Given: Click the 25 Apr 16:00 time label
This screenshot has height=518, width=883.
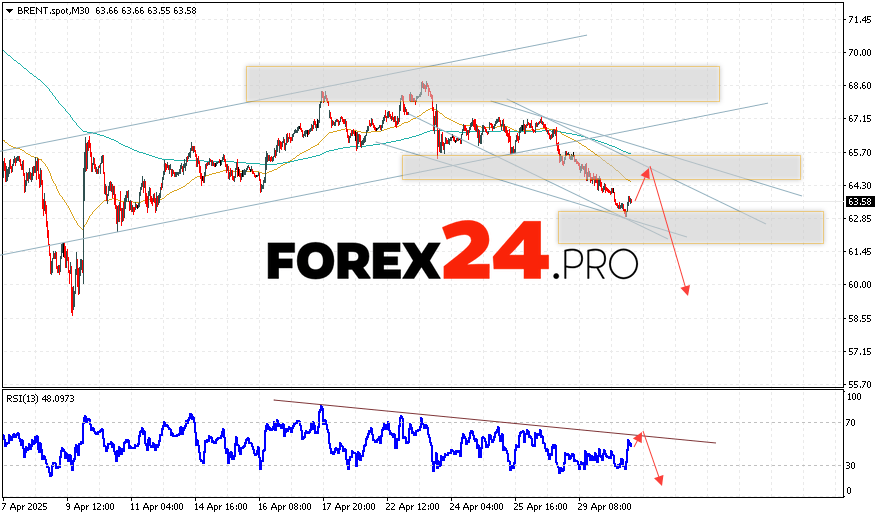Looking at the screenshot, I should pos(541,506).
